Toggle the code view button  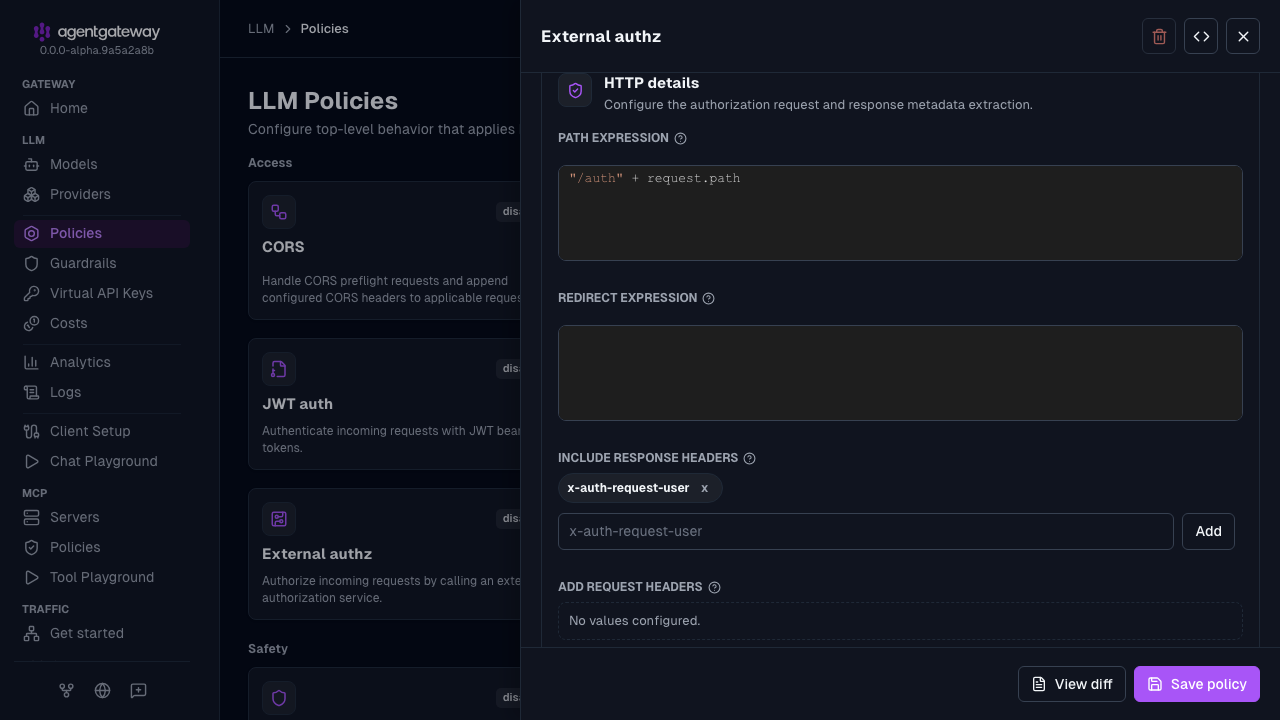(1201, 36)
